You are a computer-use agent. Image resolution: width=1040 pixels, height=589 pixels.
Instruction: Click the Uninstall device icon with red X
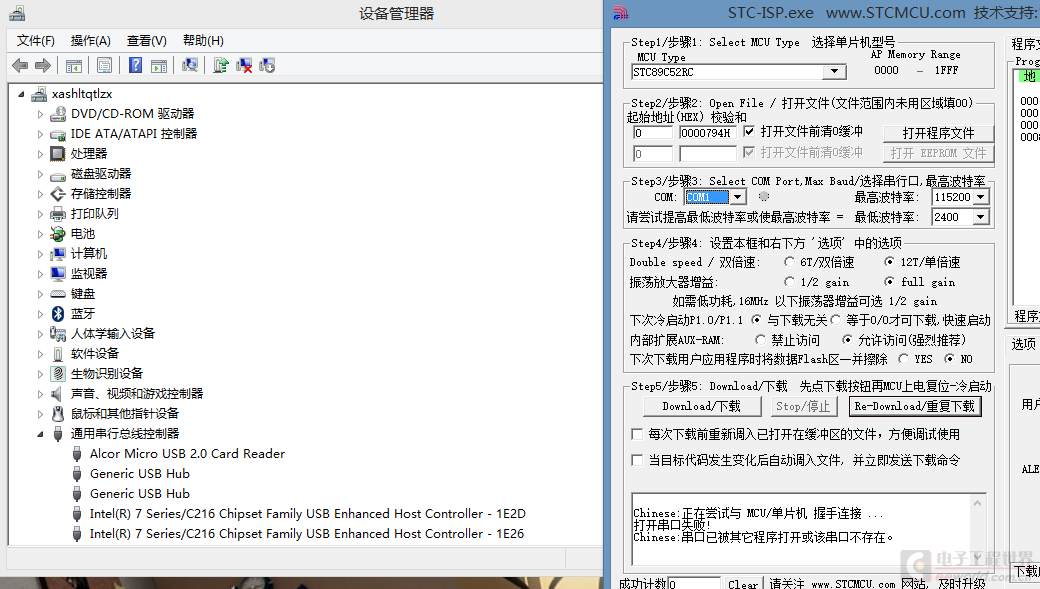[244, 65]
